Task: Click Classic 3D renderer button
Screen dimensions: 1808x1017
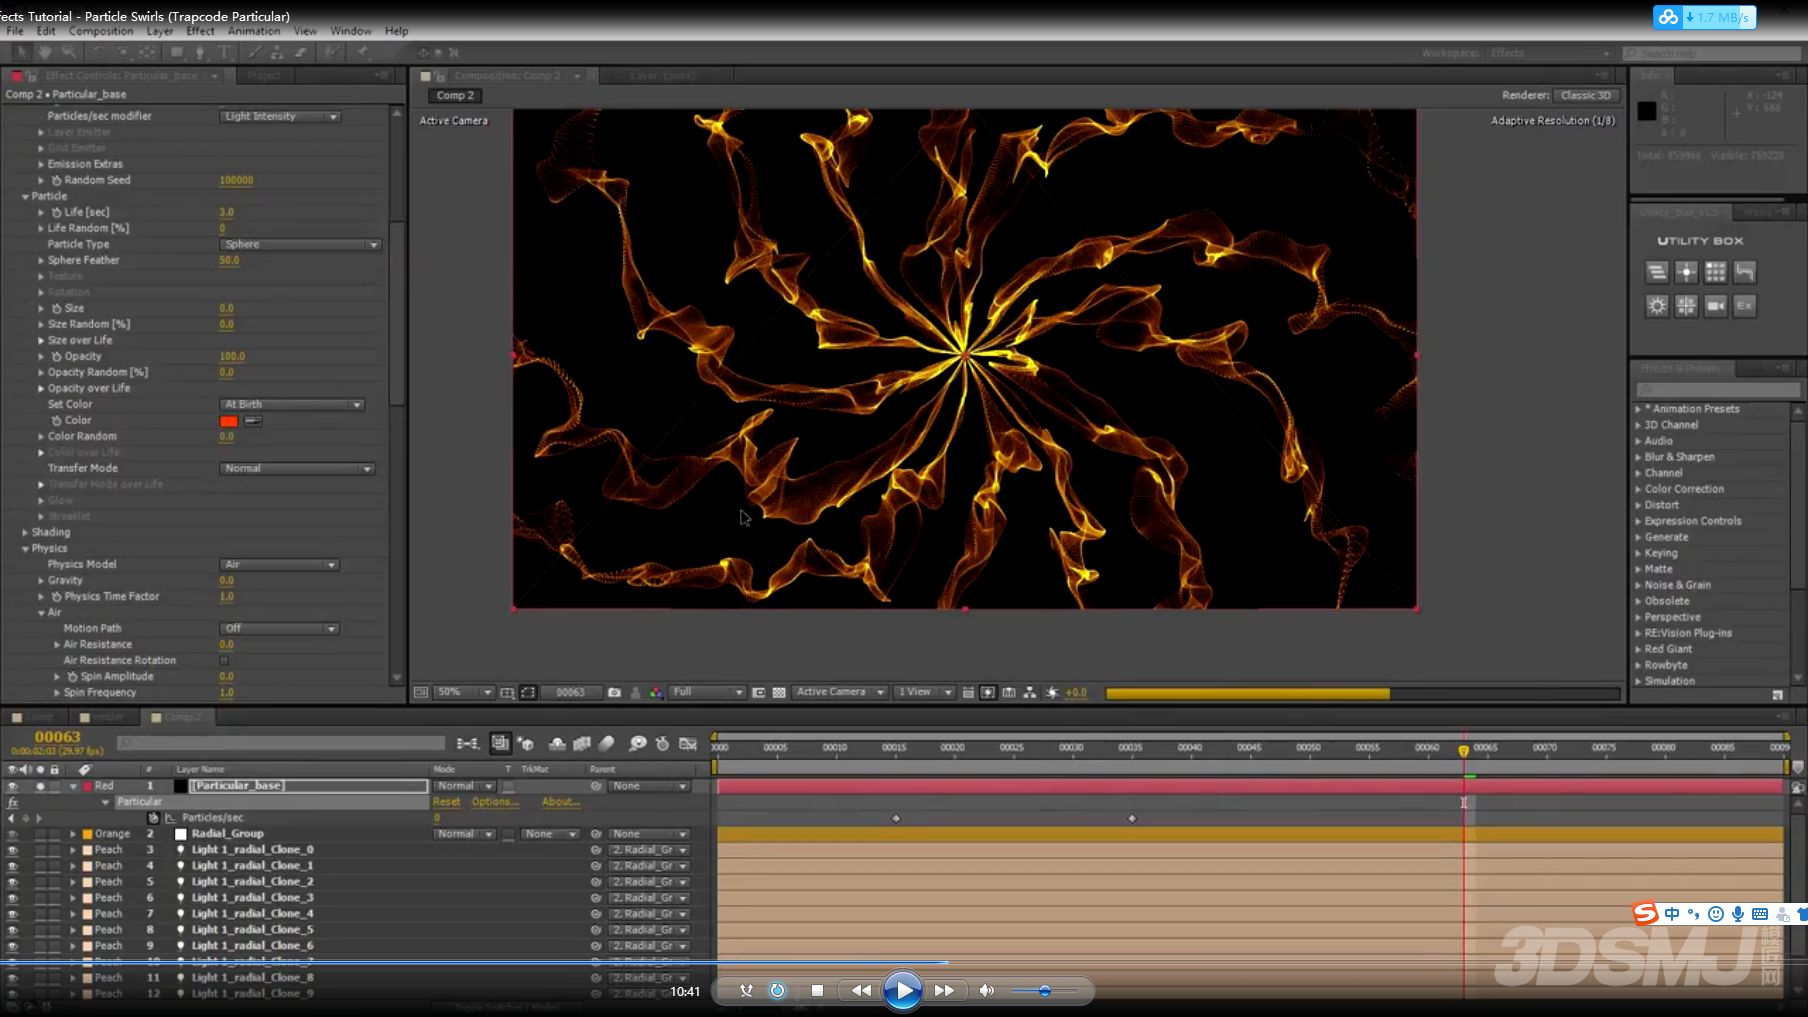Action: (1586, 95)
